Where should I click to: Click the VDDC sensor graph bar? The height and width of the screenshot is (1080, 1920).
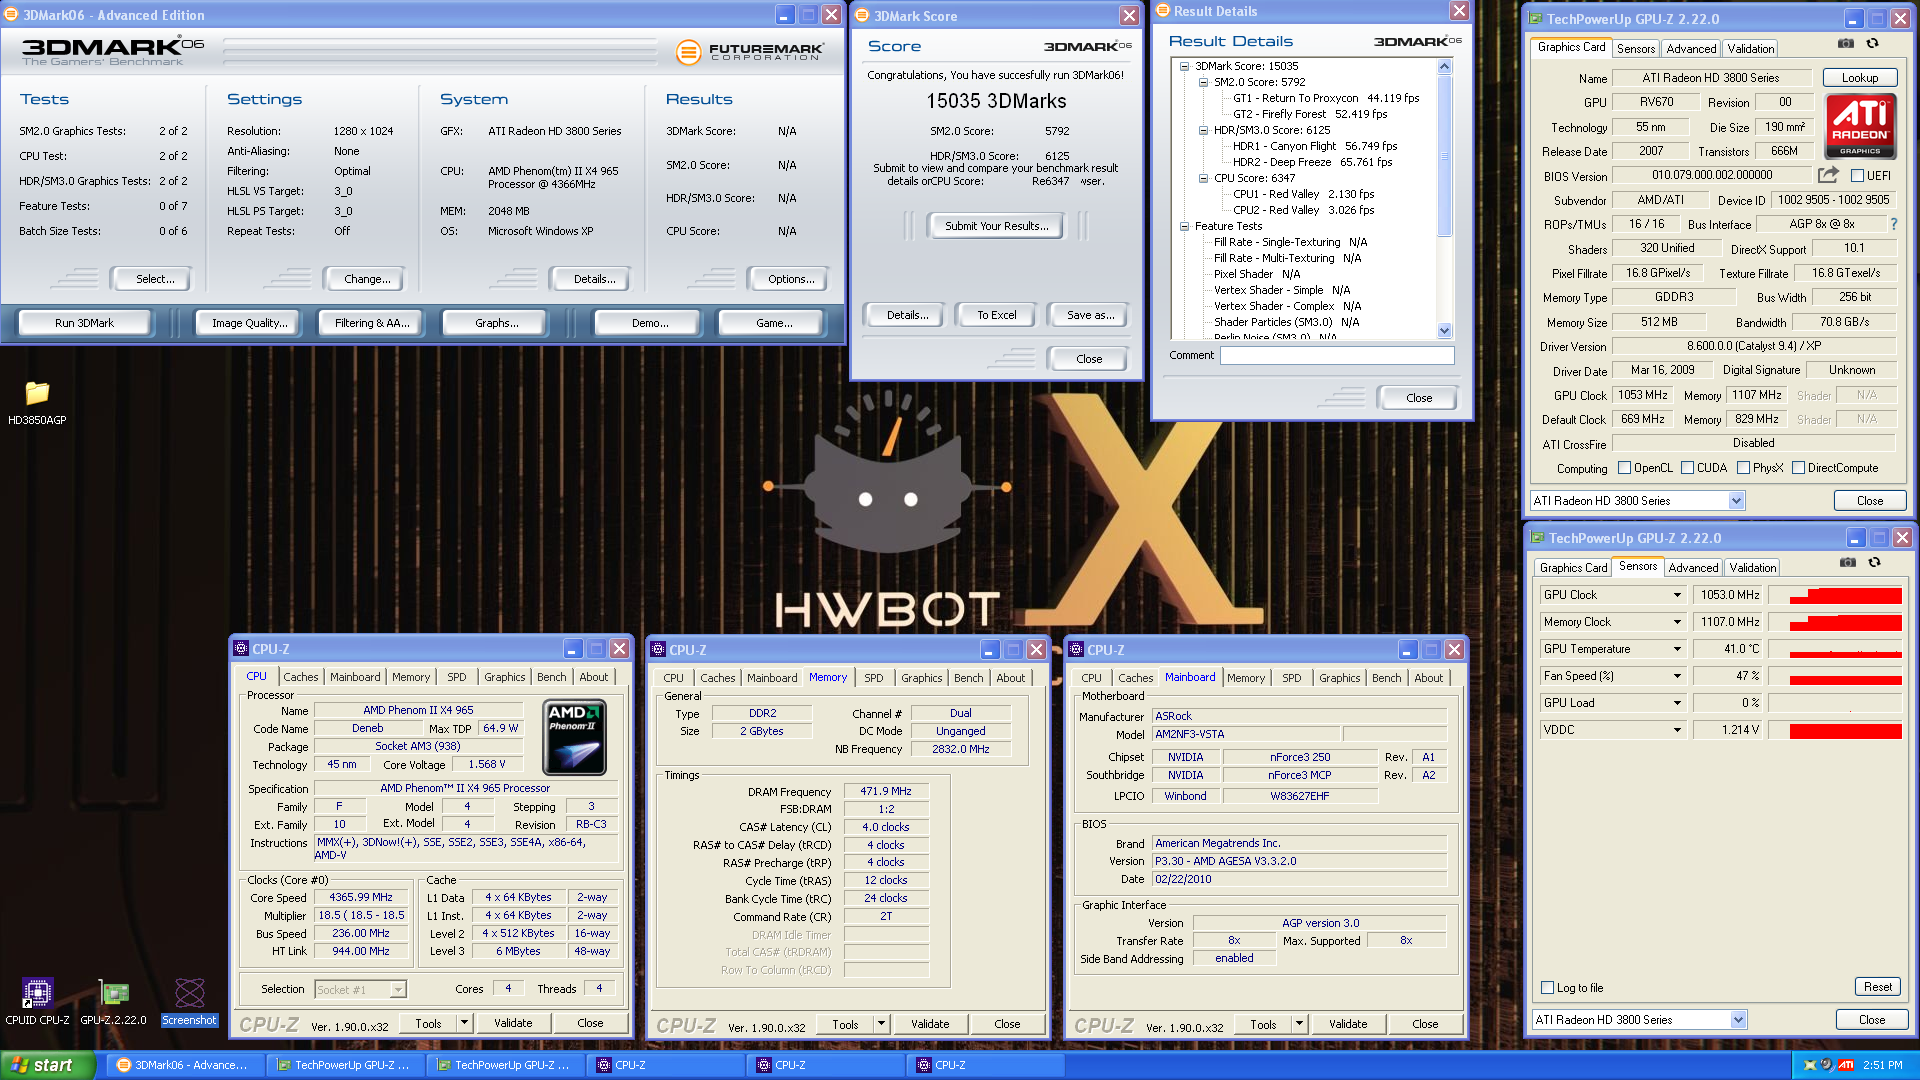[x=1835, y=730]
